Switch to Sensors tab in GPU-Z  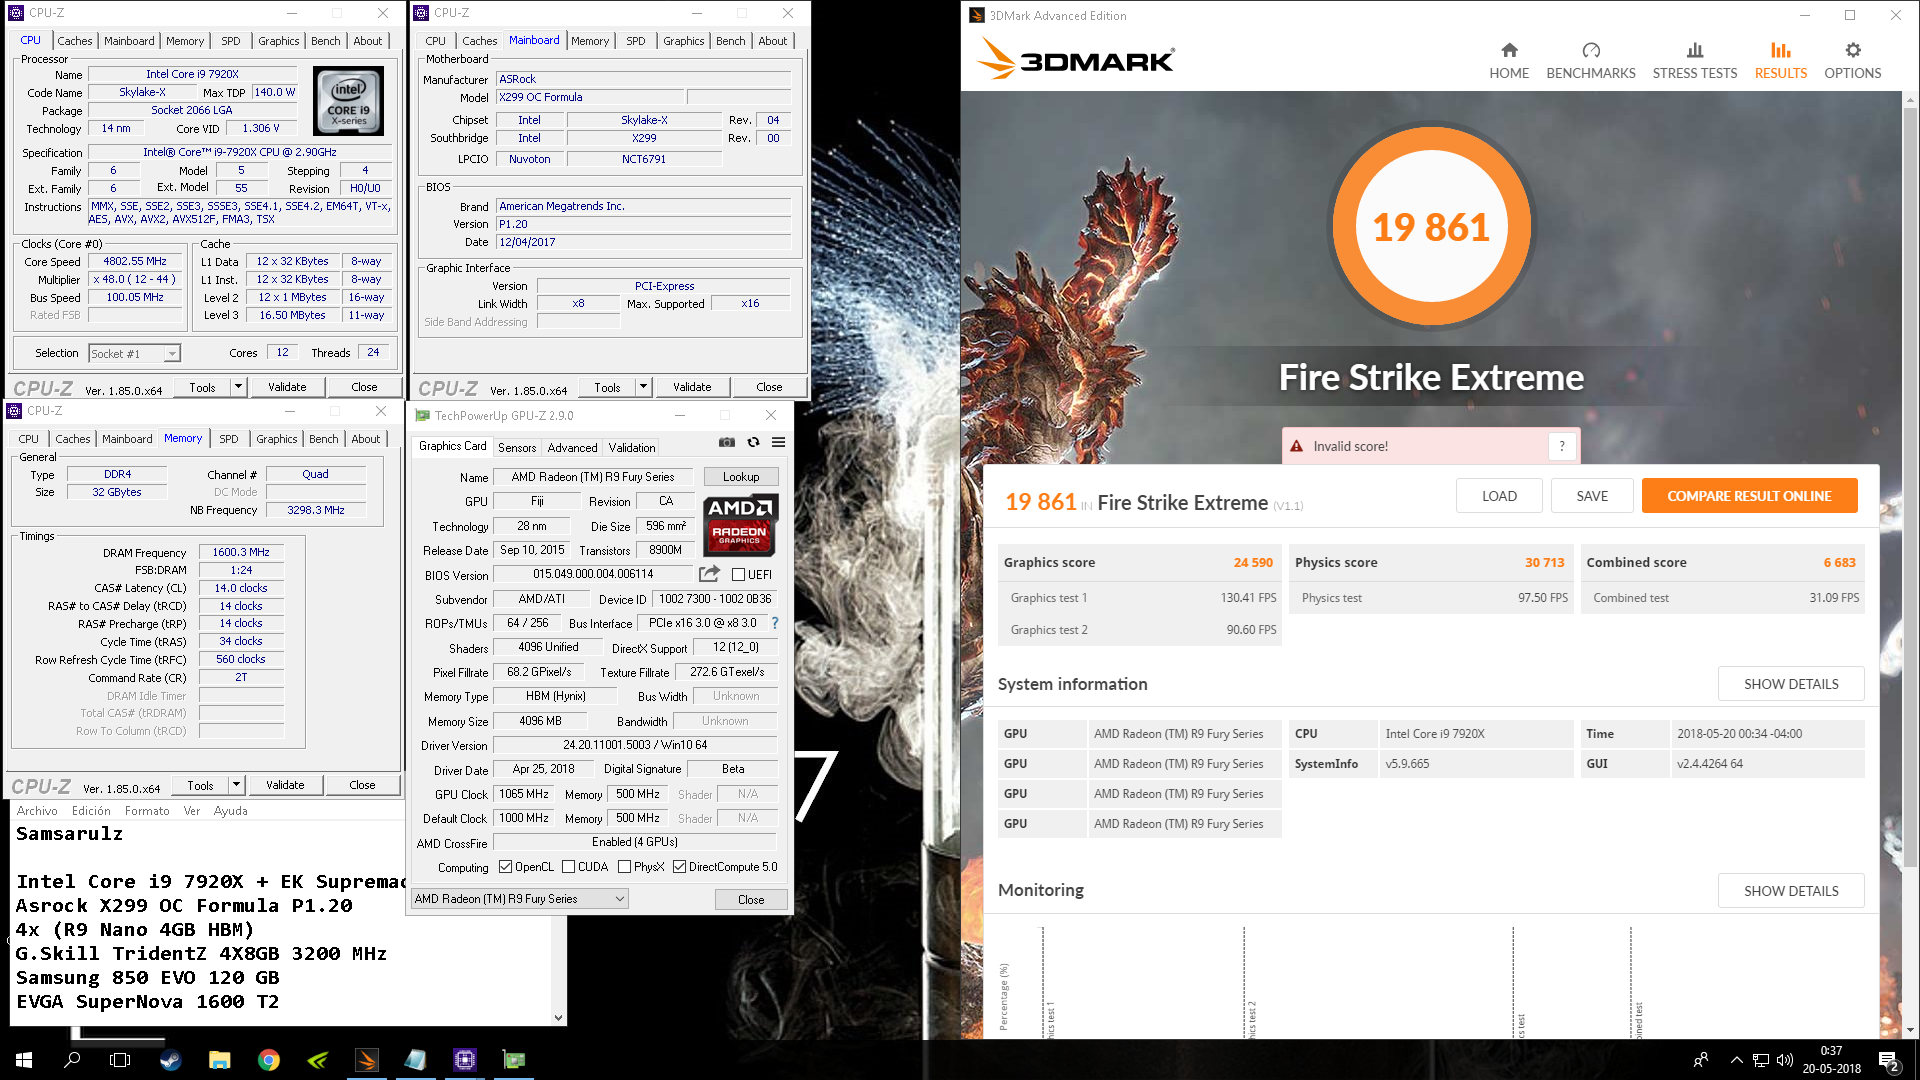click(517, 448)
